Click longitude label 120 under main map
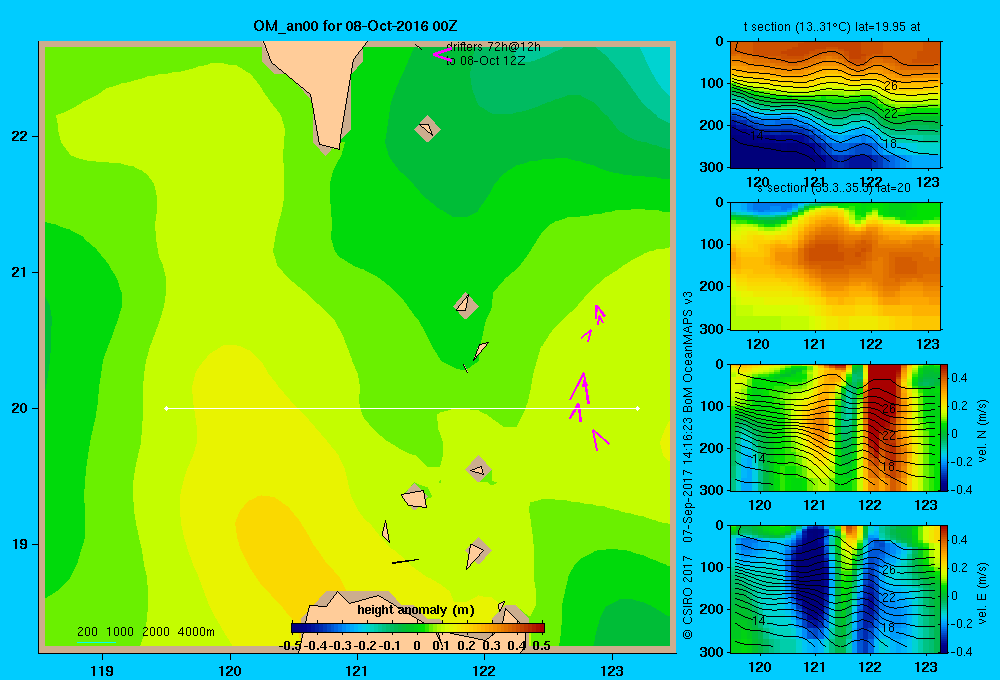 point(230,670)
